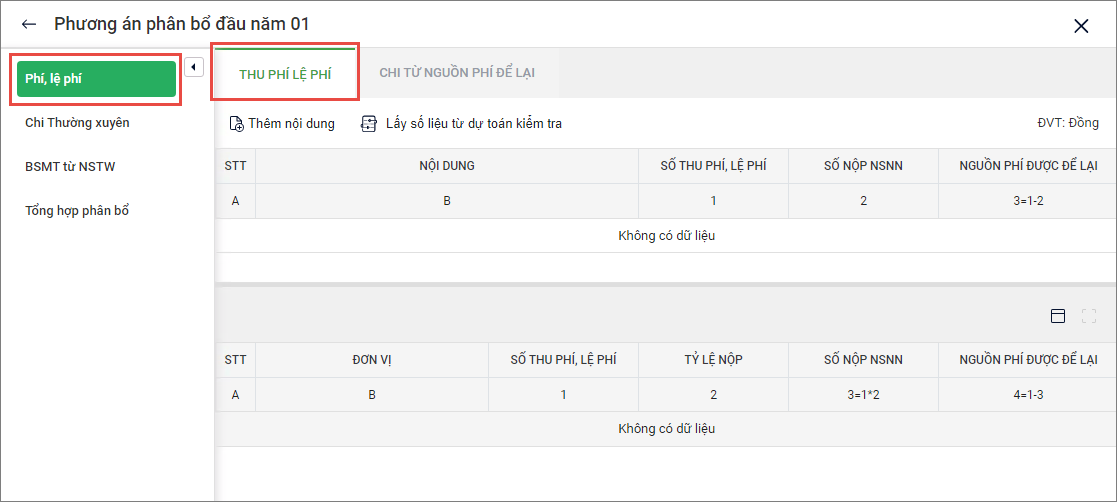Toggle the panel layout icon

pos(1058,316)
